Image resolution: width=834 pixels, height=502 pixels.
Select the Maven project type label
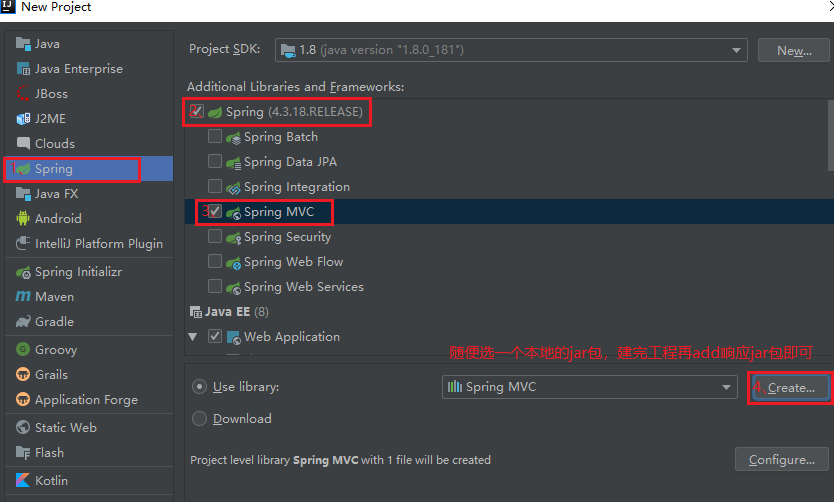(x=54, y=297)
